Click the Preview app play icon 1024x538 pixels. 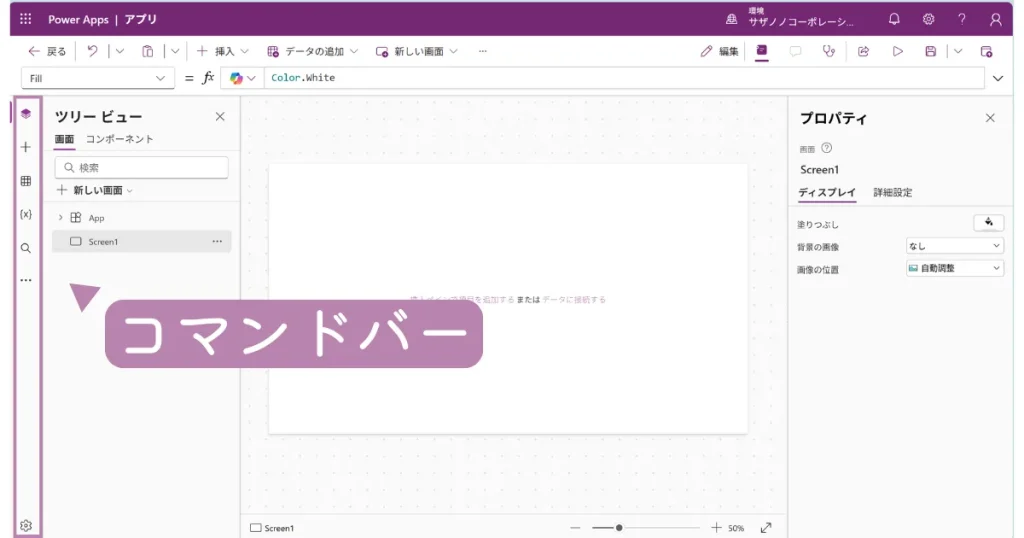(x=897, y=51)
